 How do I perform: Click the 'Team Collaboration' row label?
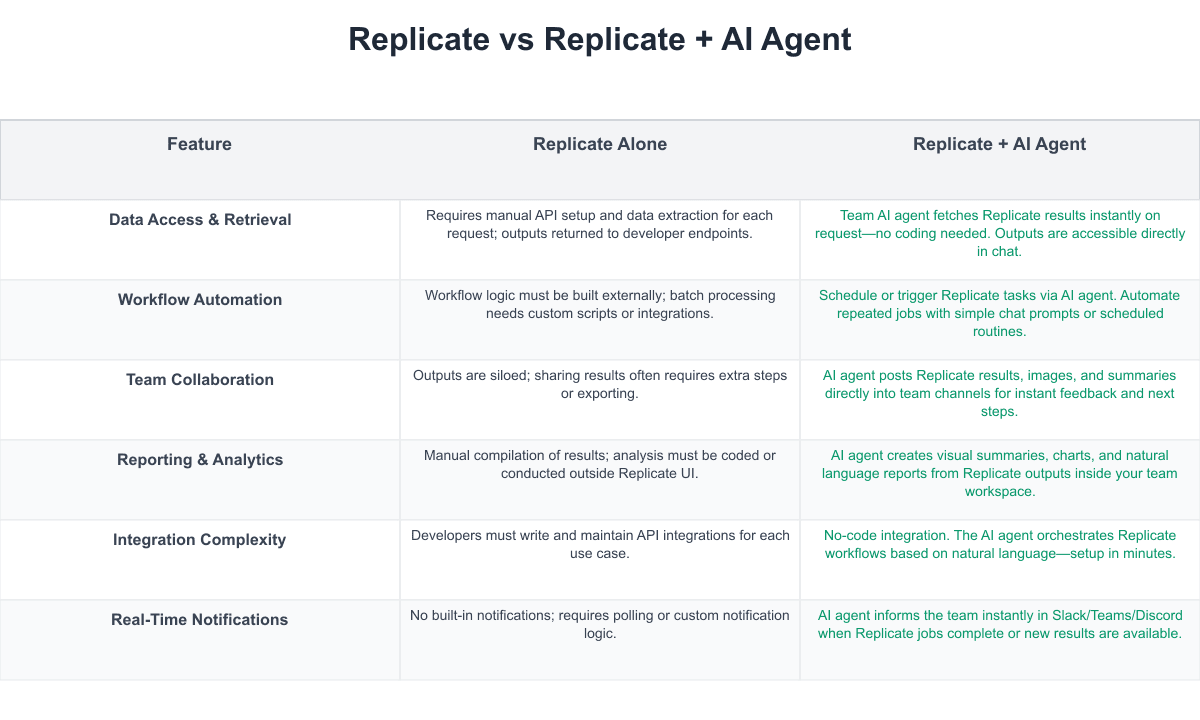point(200,380)
